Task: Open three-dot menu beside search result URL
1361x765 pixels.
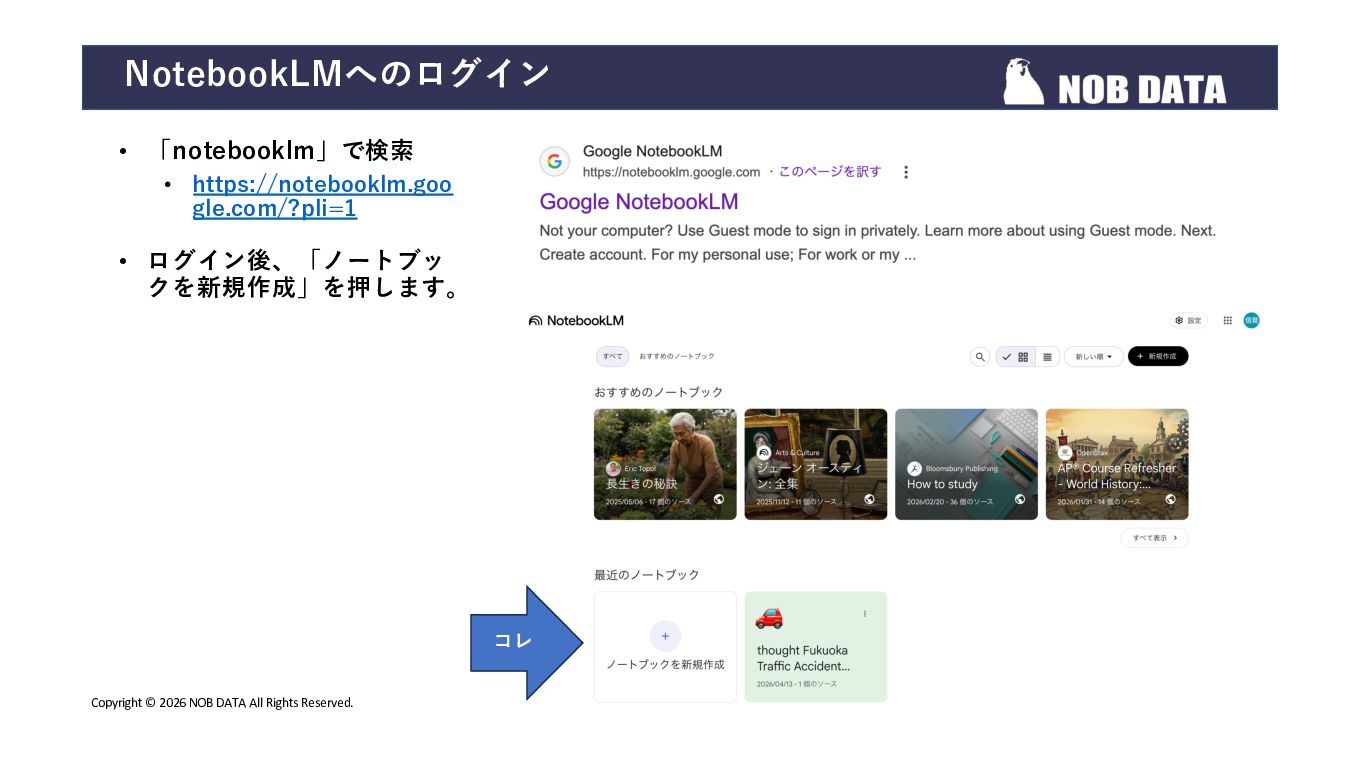Action: point(906,172)
